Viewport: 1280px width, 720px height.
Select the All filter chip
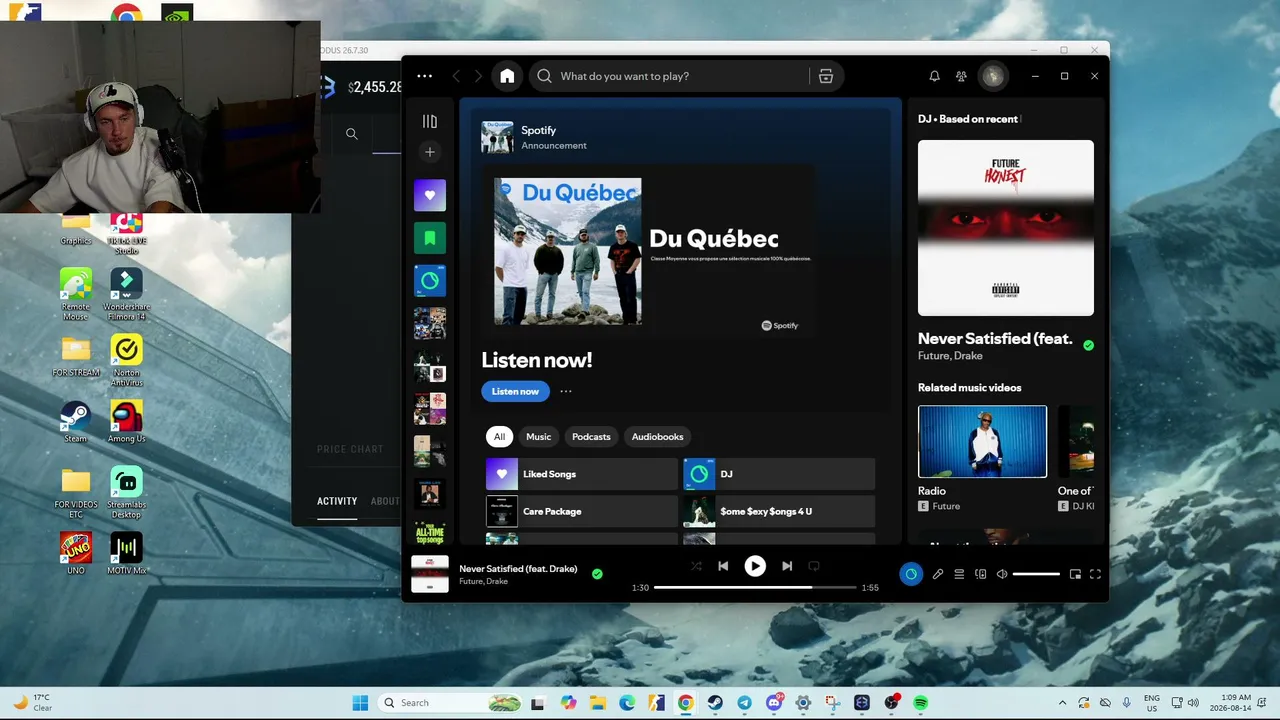[x=499, y=436]
